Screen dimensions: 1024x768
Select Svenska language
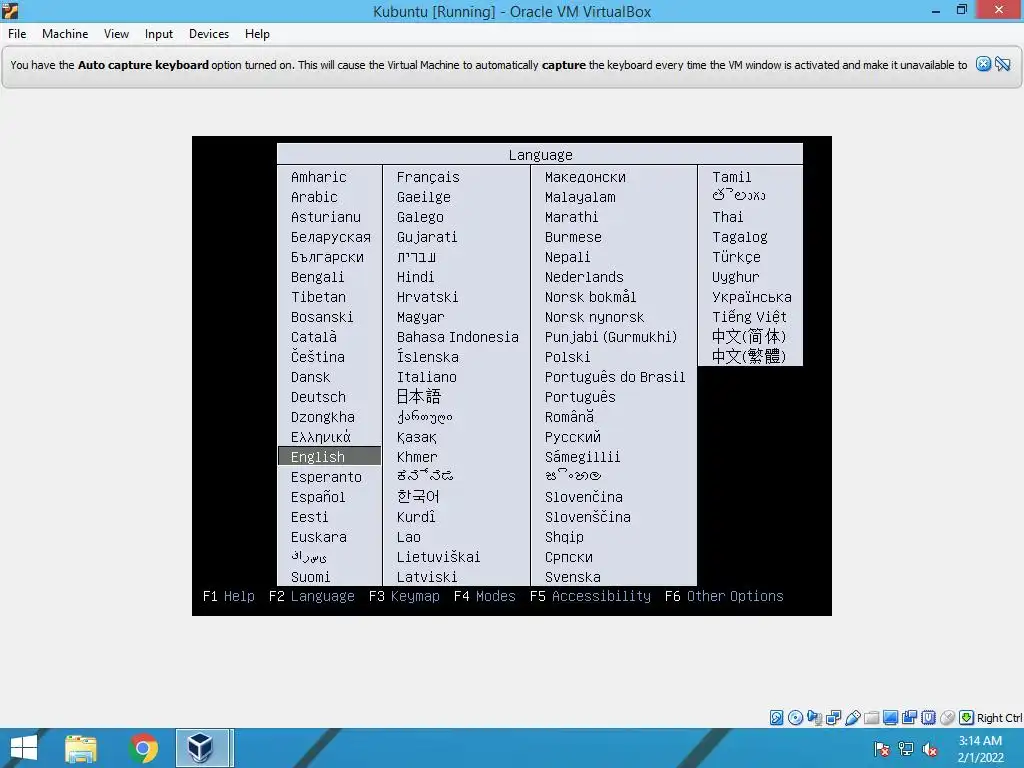pos(573,577)
